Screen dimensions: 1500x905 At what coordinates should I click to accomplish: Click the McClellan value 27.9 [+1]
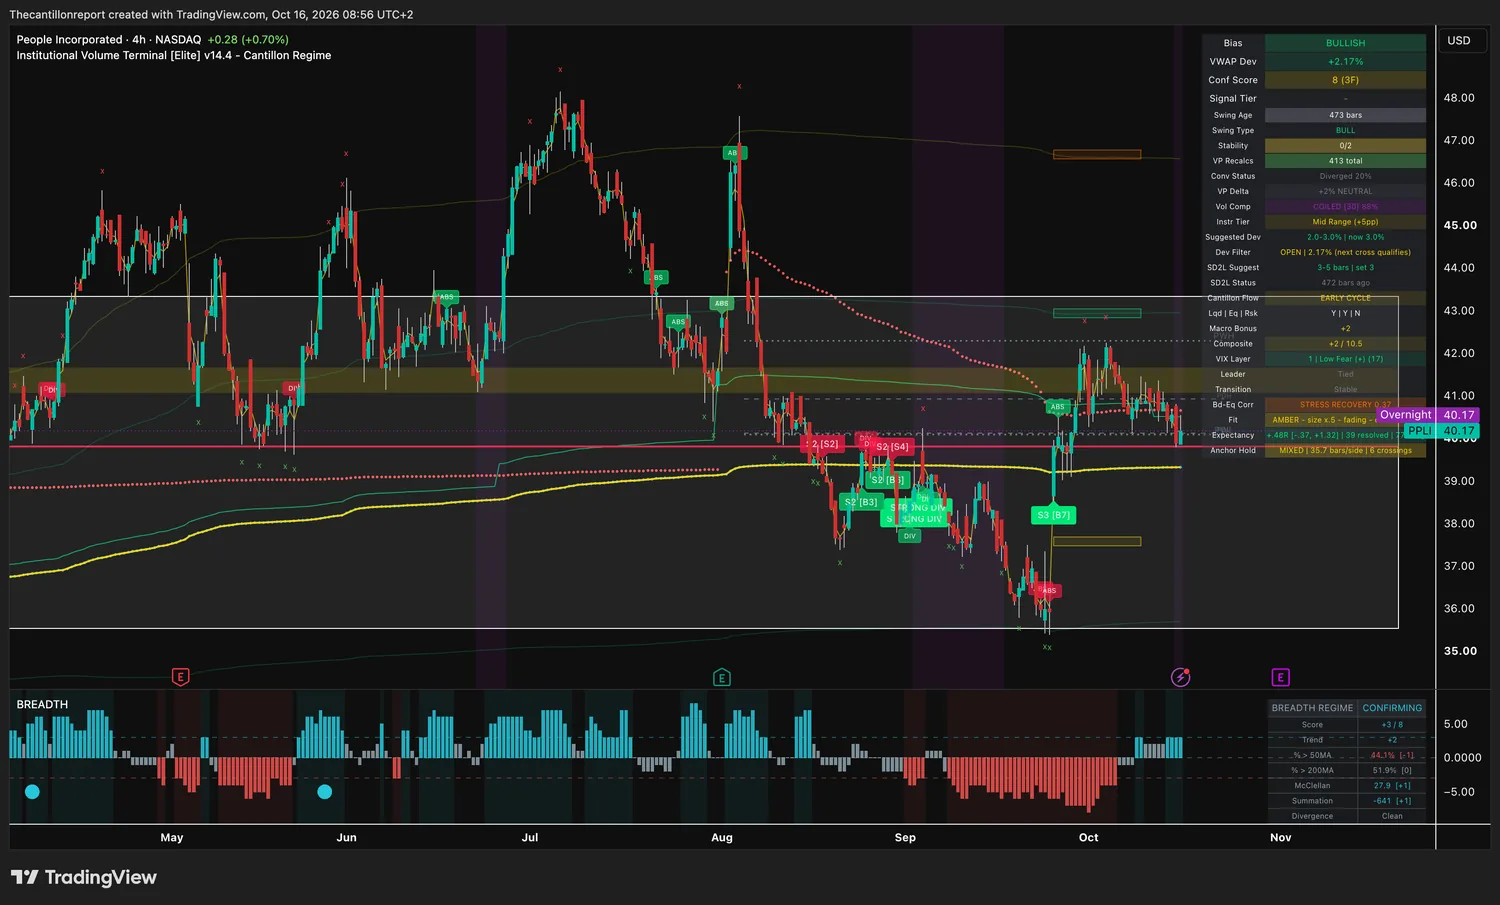point(1392,786)
